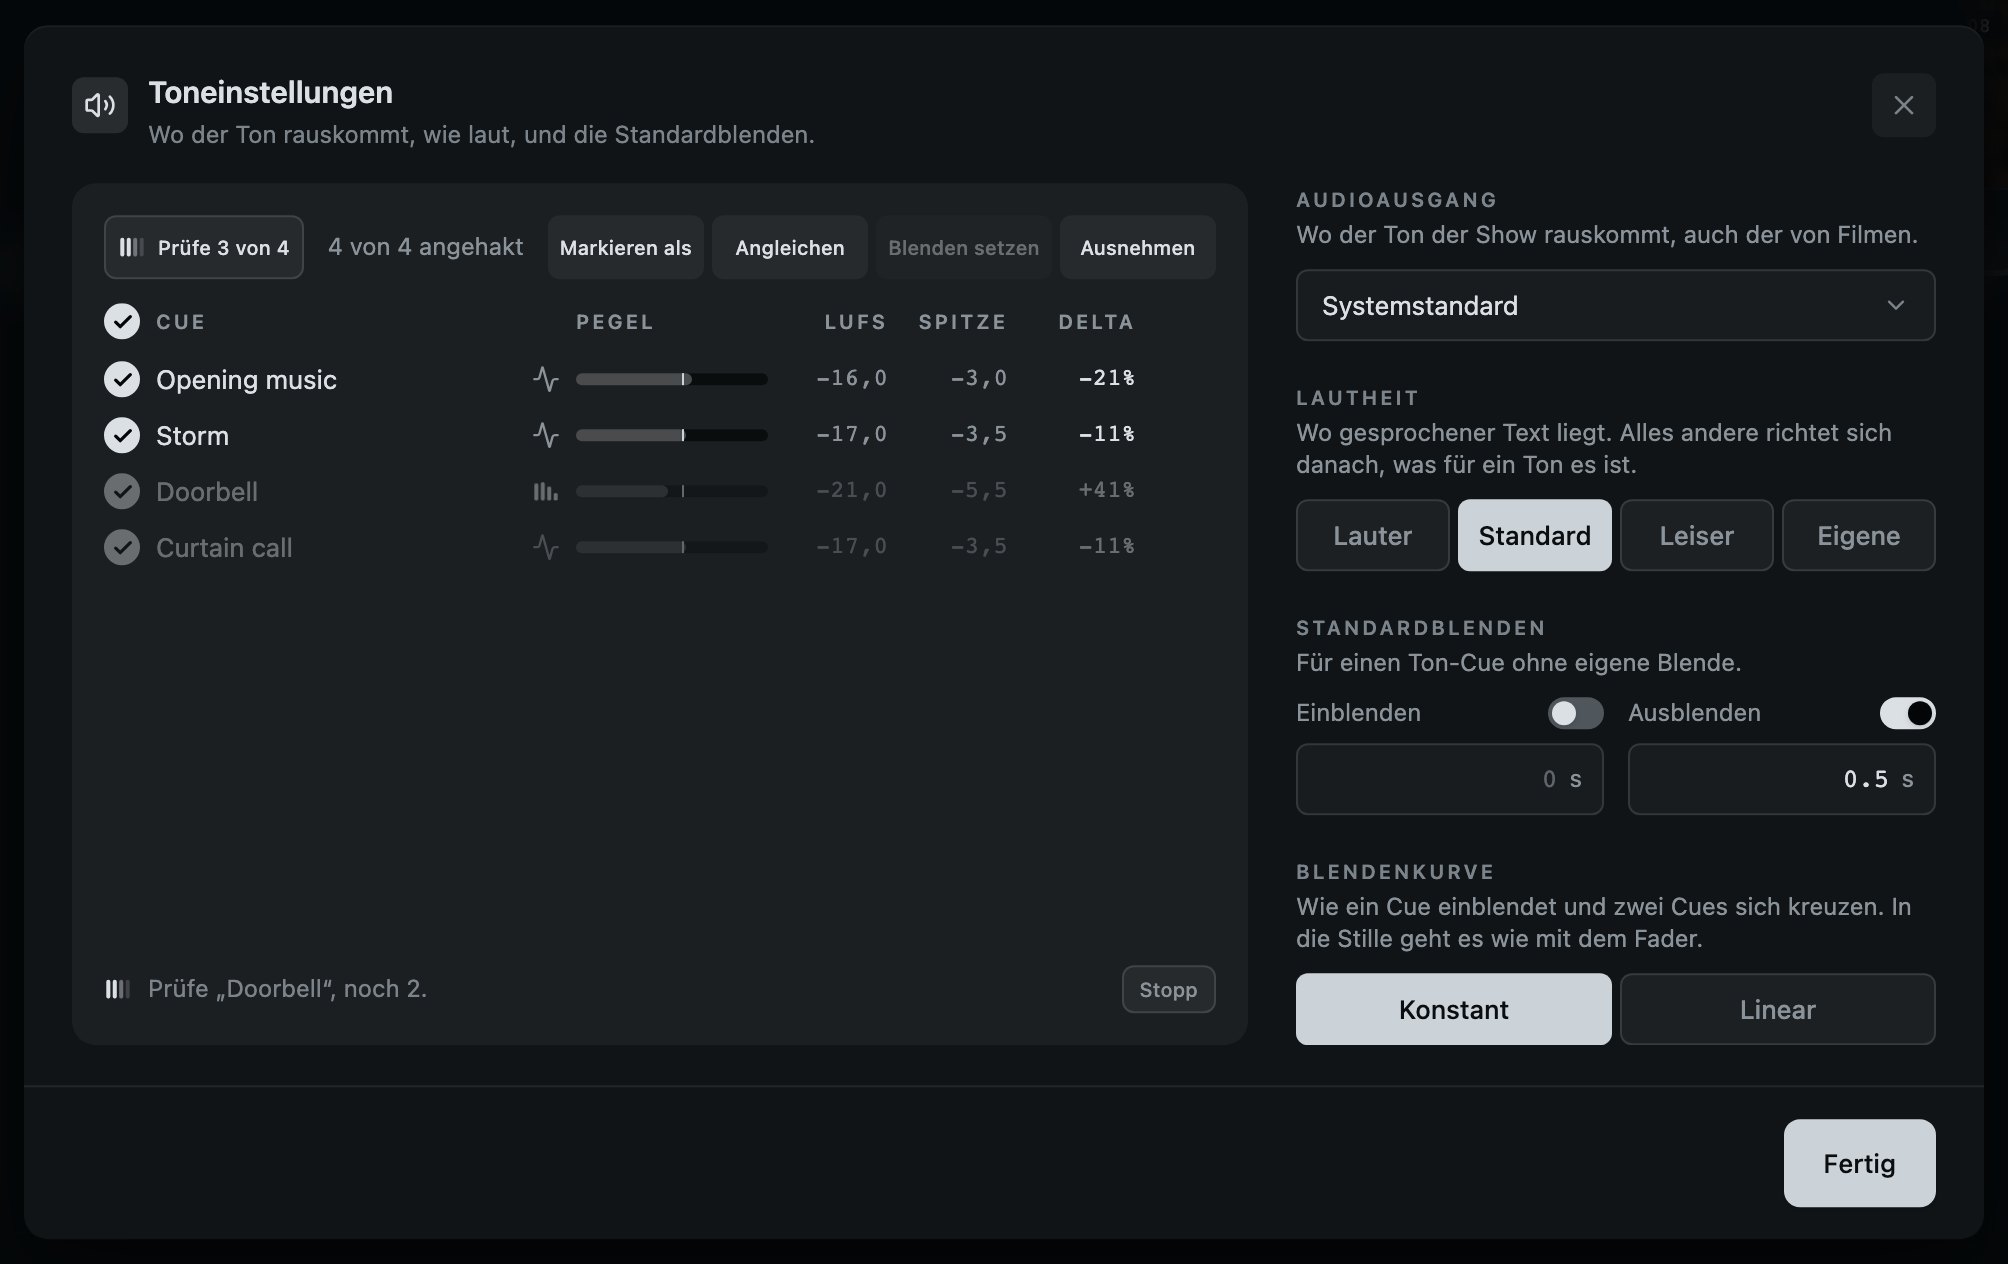Uncheck the Doorbell cue checkbox

coord(122,491)
